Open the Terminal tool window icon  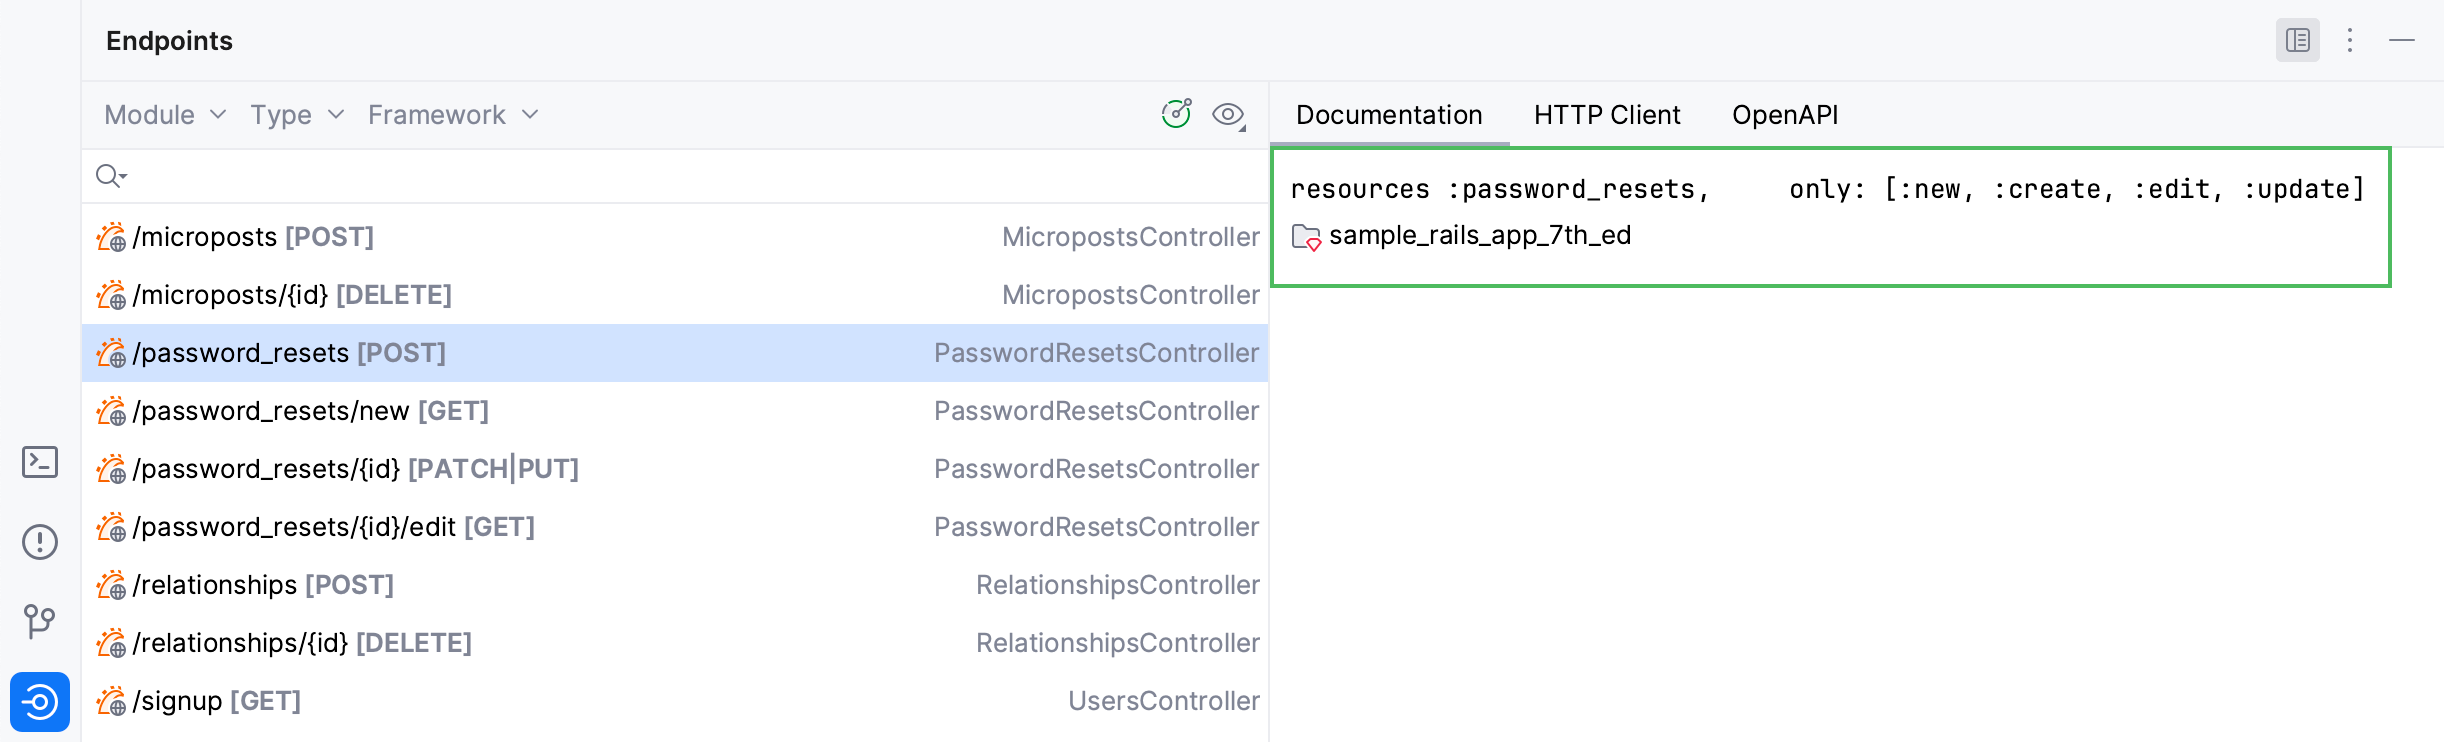[40, 462]
